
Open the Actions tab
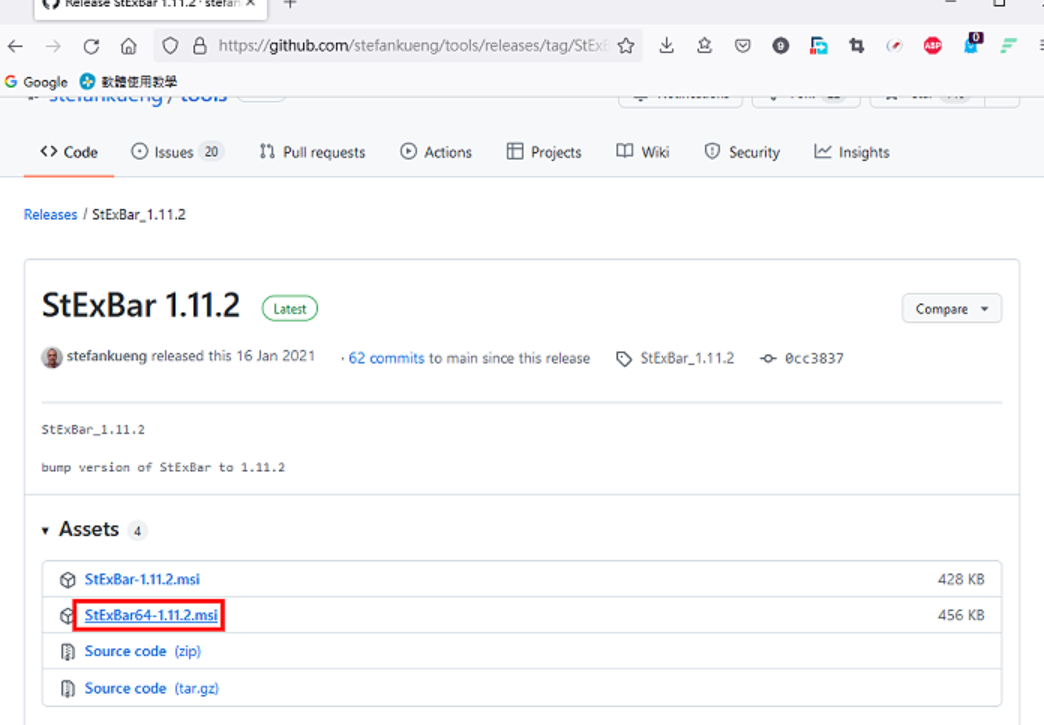click(436, 152)
